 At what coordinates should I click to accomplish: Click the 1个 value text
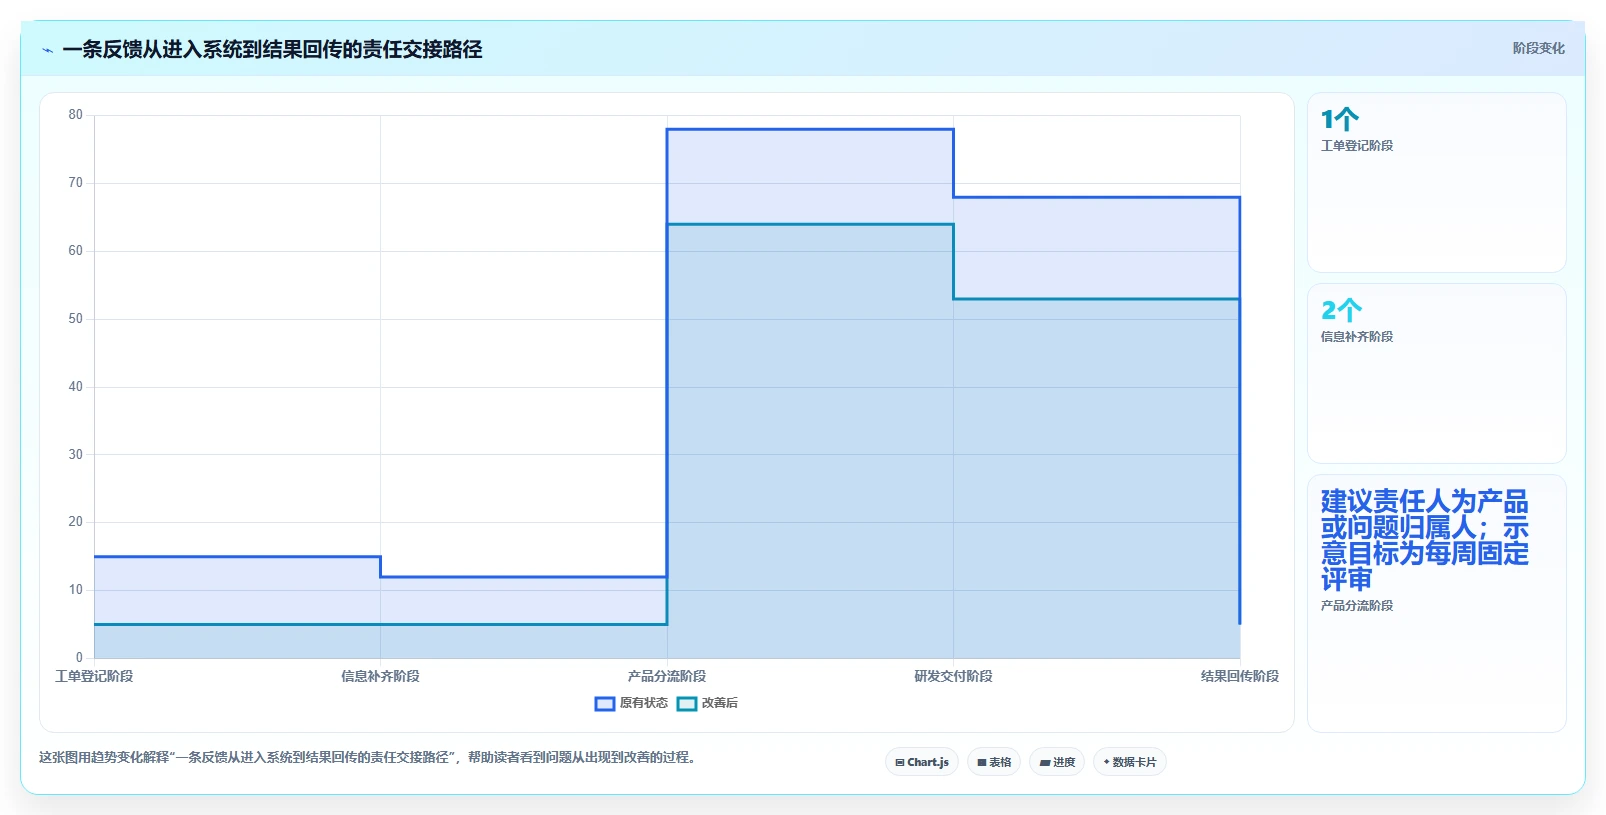click(1340, 119)
